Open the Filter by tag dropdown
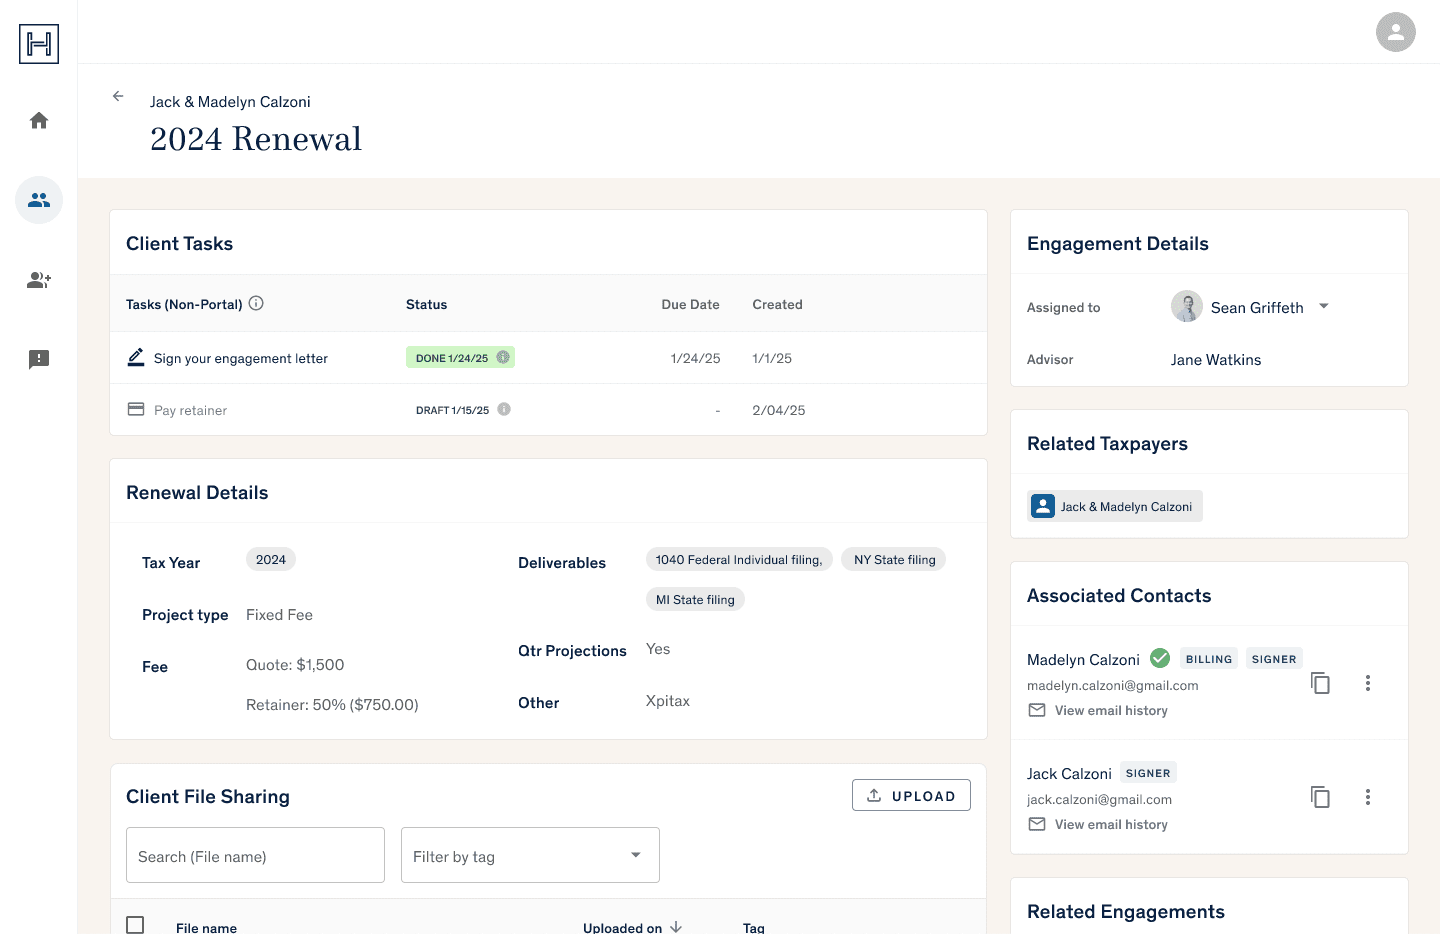The height and width of the screenshot is (934, 1440). tap(530, 855)
